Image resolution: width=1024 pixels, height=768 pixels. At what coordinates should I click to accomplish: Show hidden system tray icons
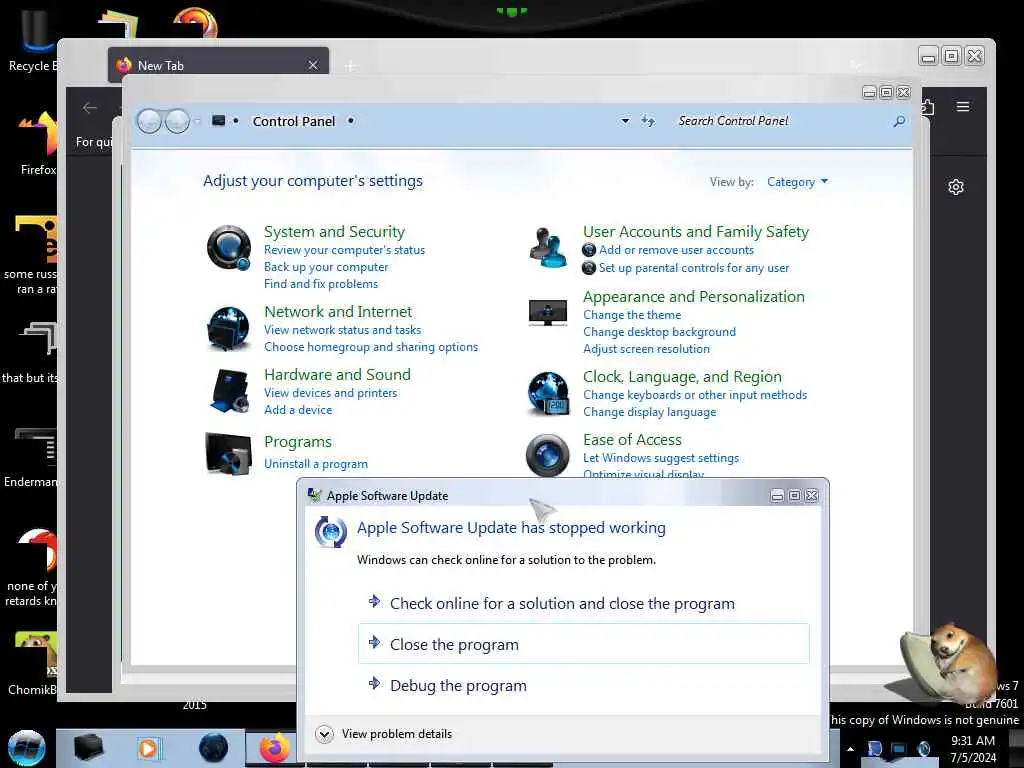point(850,749)
